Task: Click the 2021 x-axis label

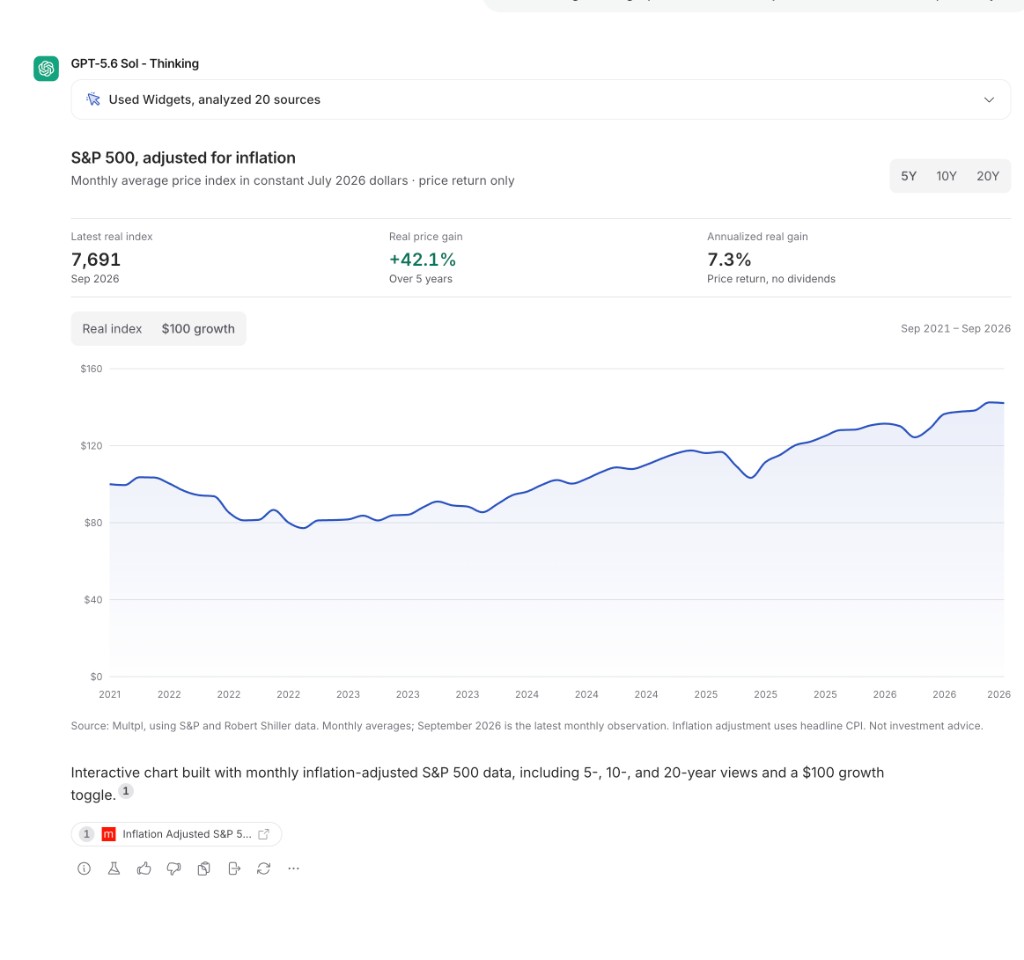Action: 110,694
